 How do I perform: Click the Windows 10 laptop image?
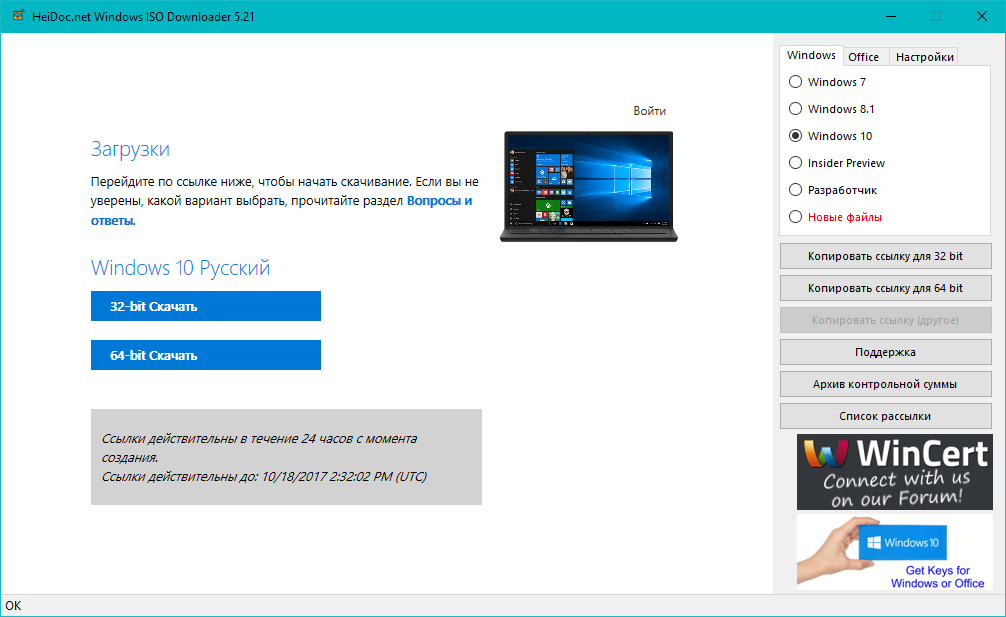click(588, 186)
